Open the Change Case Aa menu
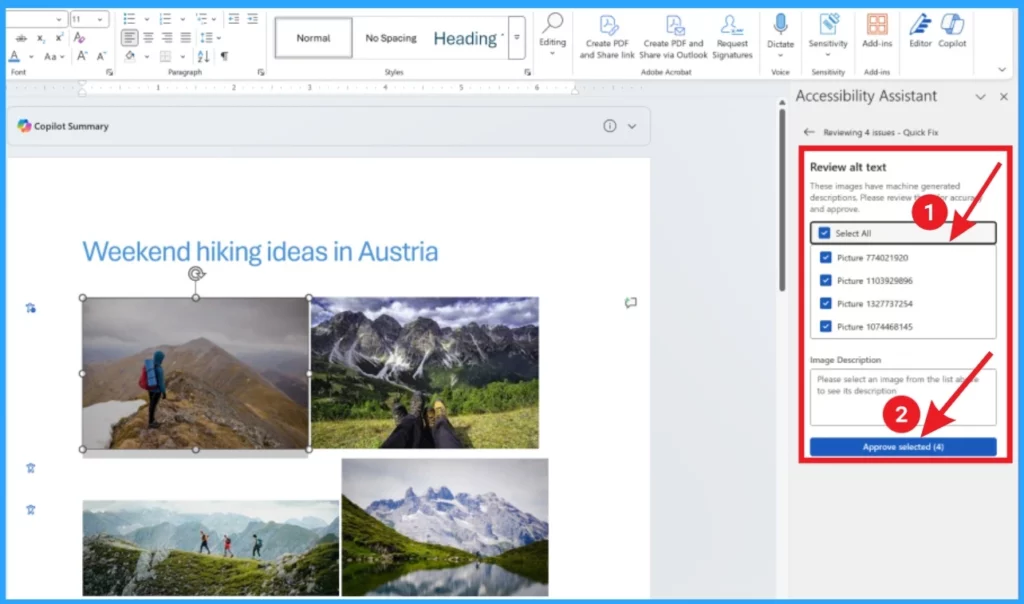The height and width of the screenshot is (604, 1024). pyautogui.click(x=54, y=57)
